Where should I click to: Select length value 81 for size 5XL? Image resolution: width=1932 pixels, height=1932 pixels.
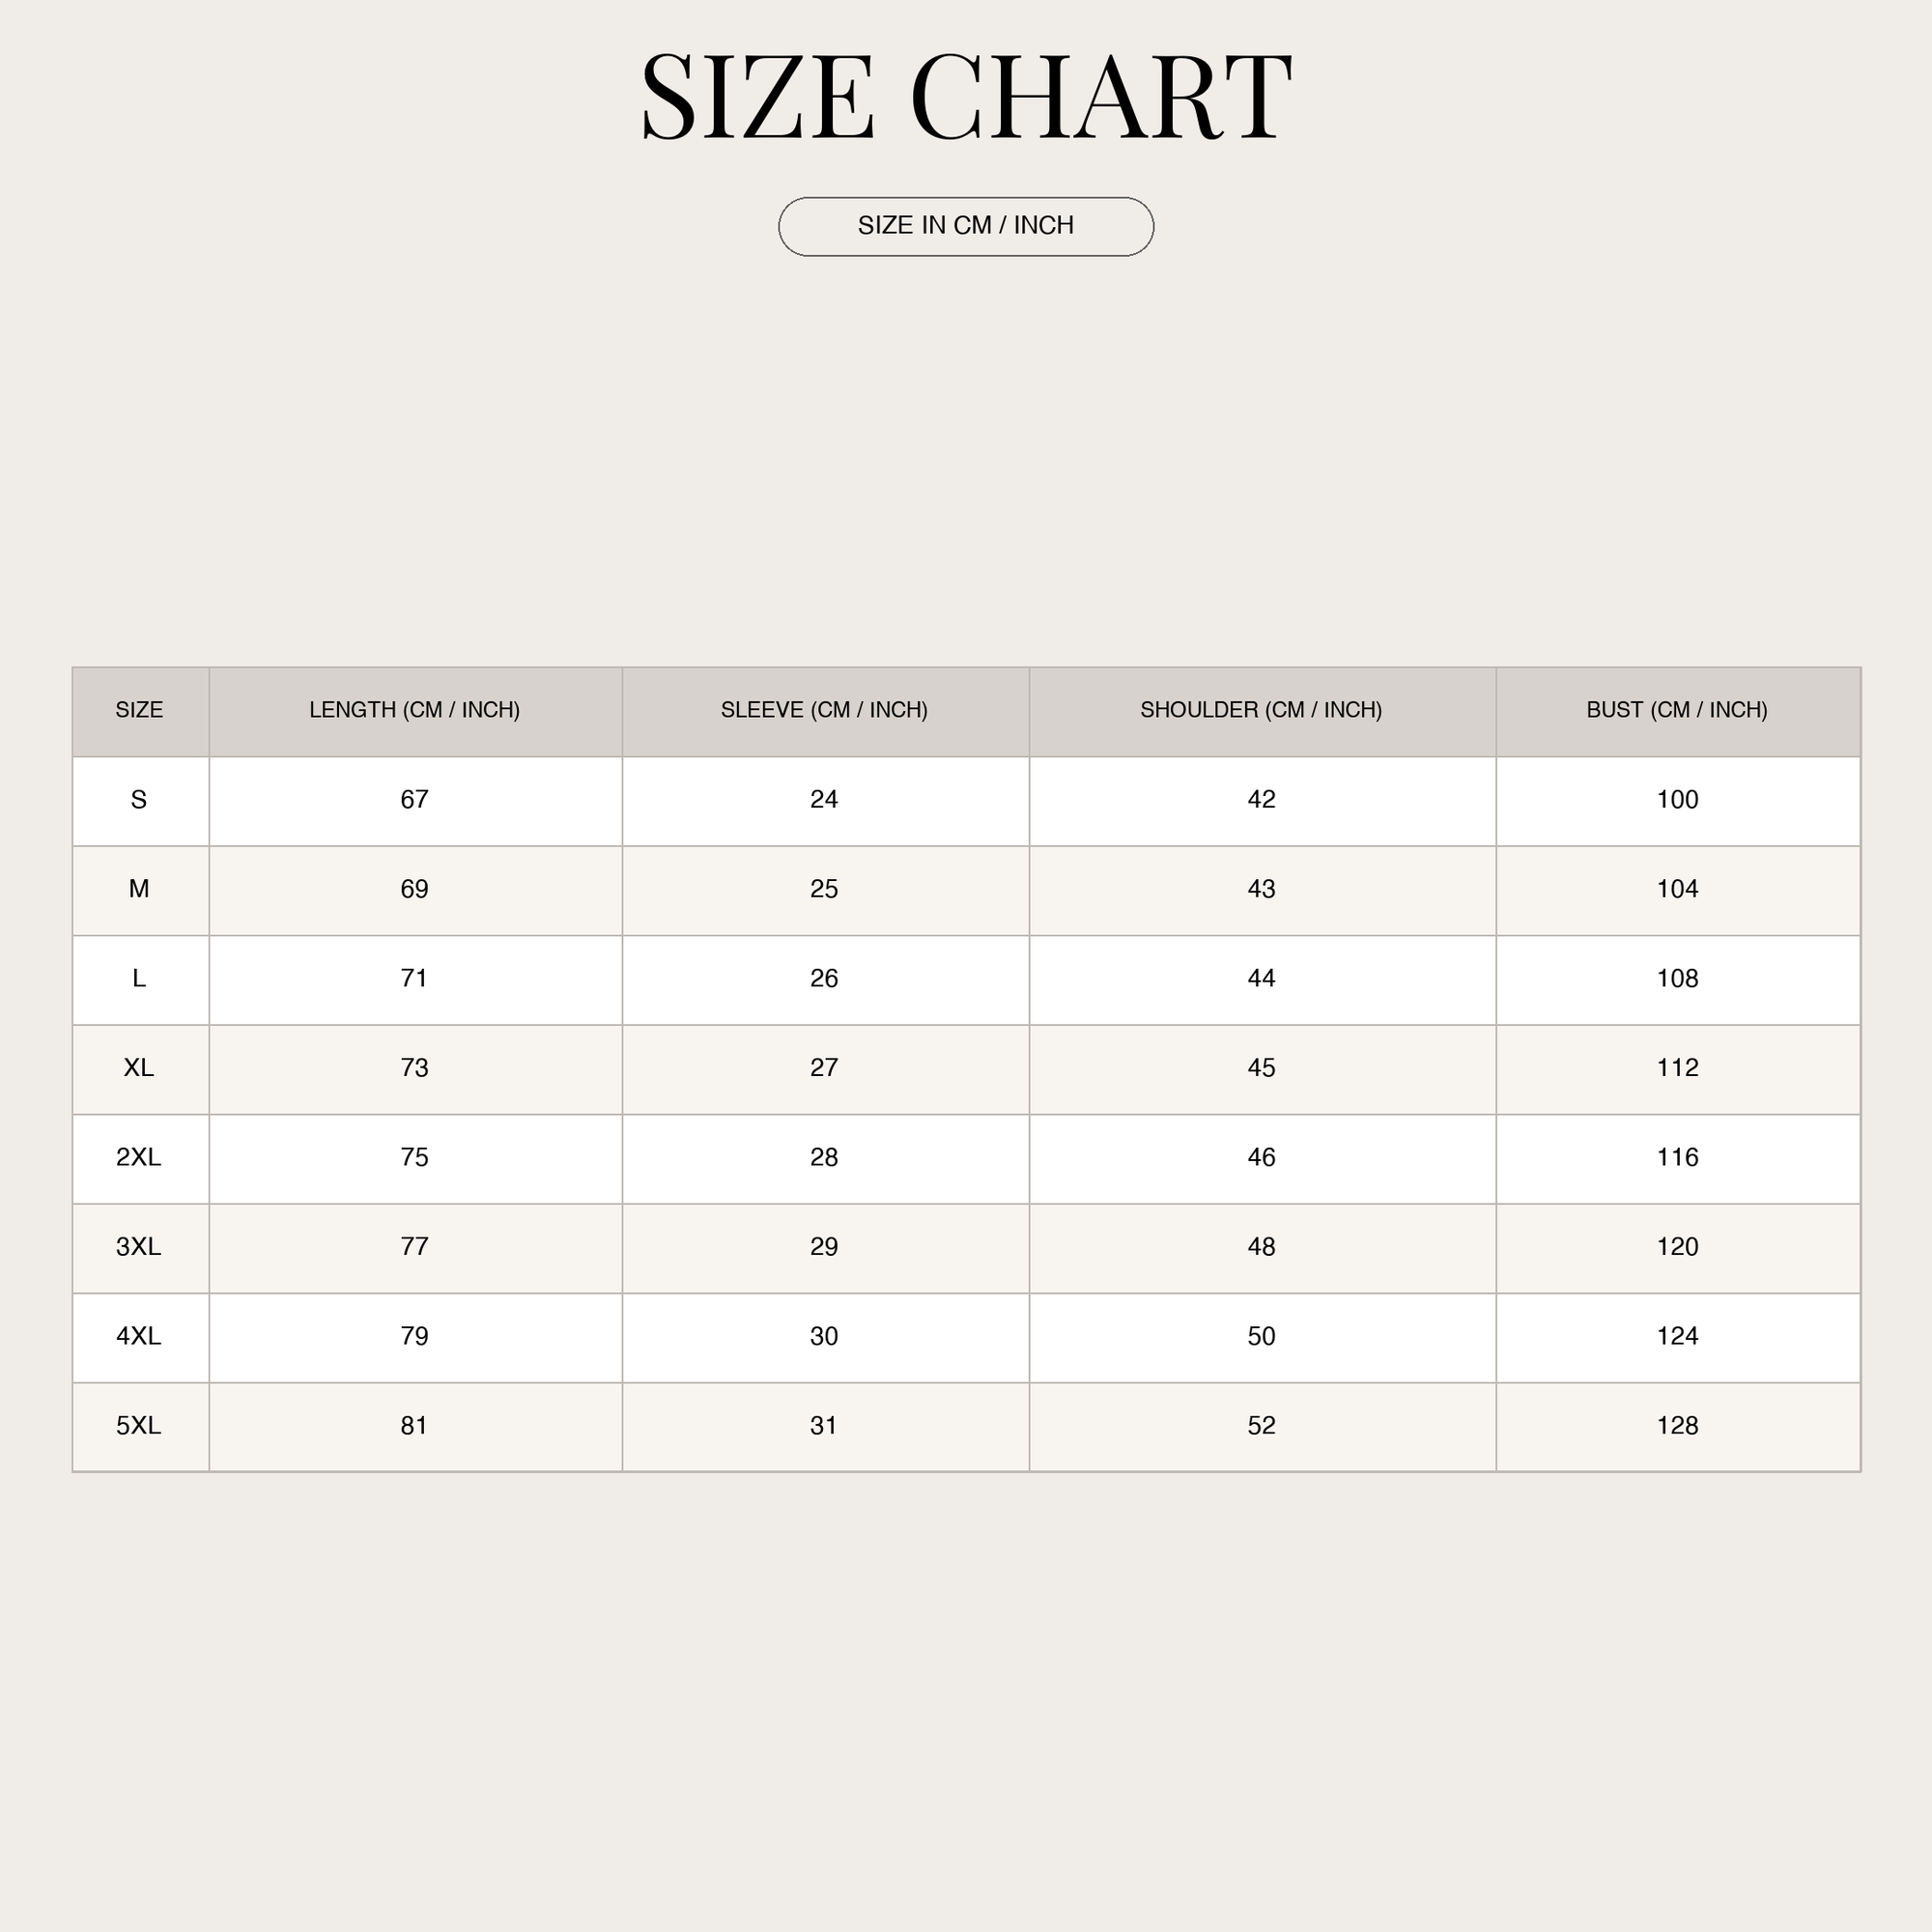tap(414, 1425)
